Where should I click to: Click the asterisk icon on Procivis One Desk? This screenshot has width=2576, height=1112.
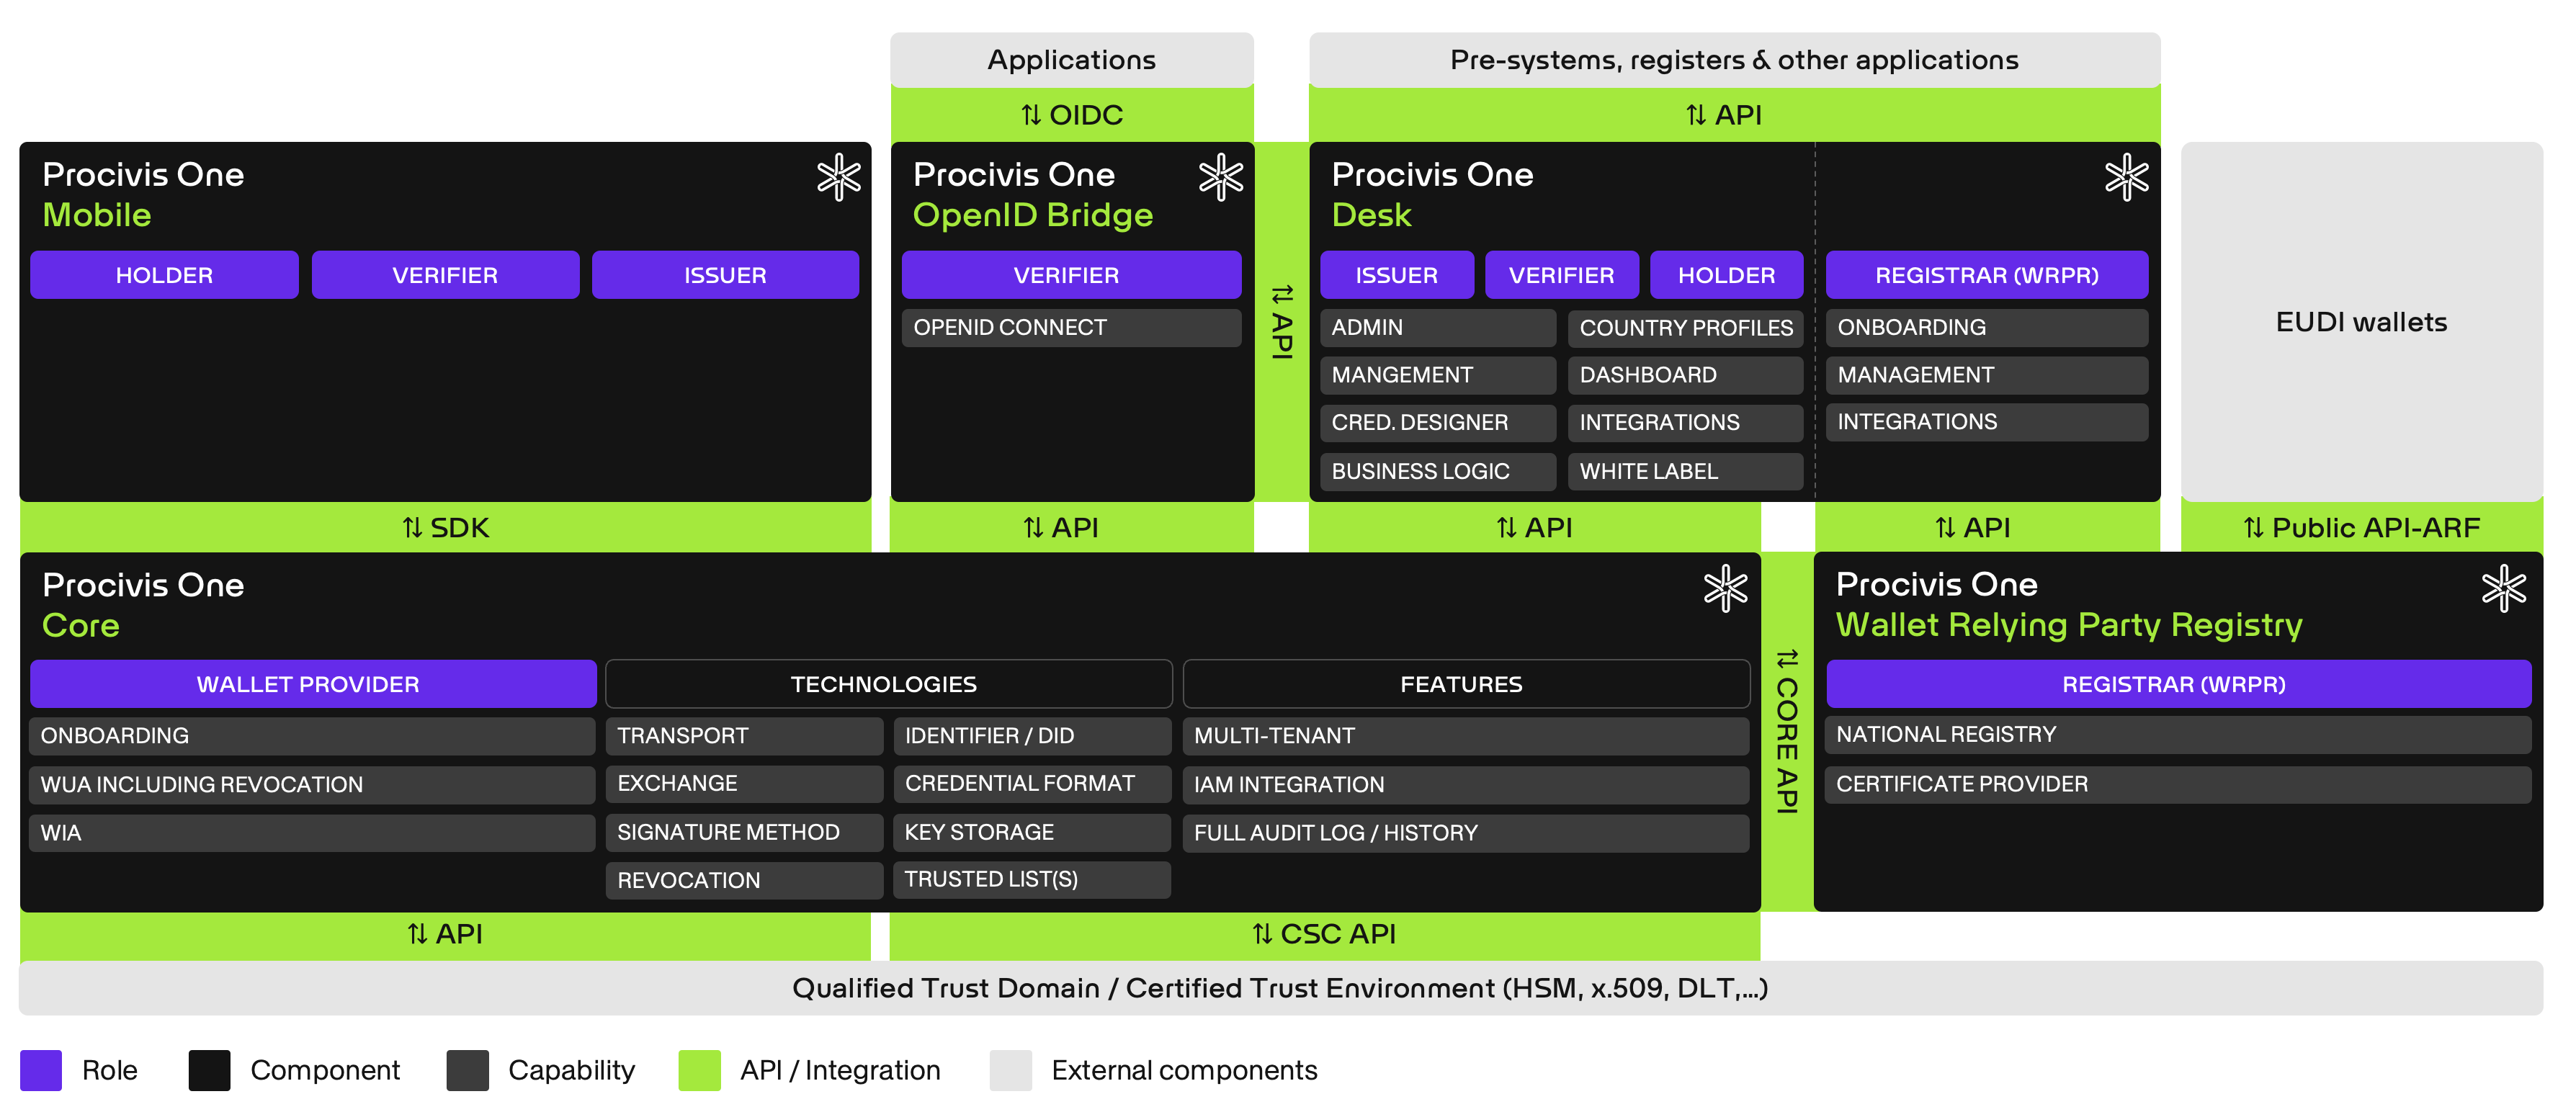pos(2127,176)
